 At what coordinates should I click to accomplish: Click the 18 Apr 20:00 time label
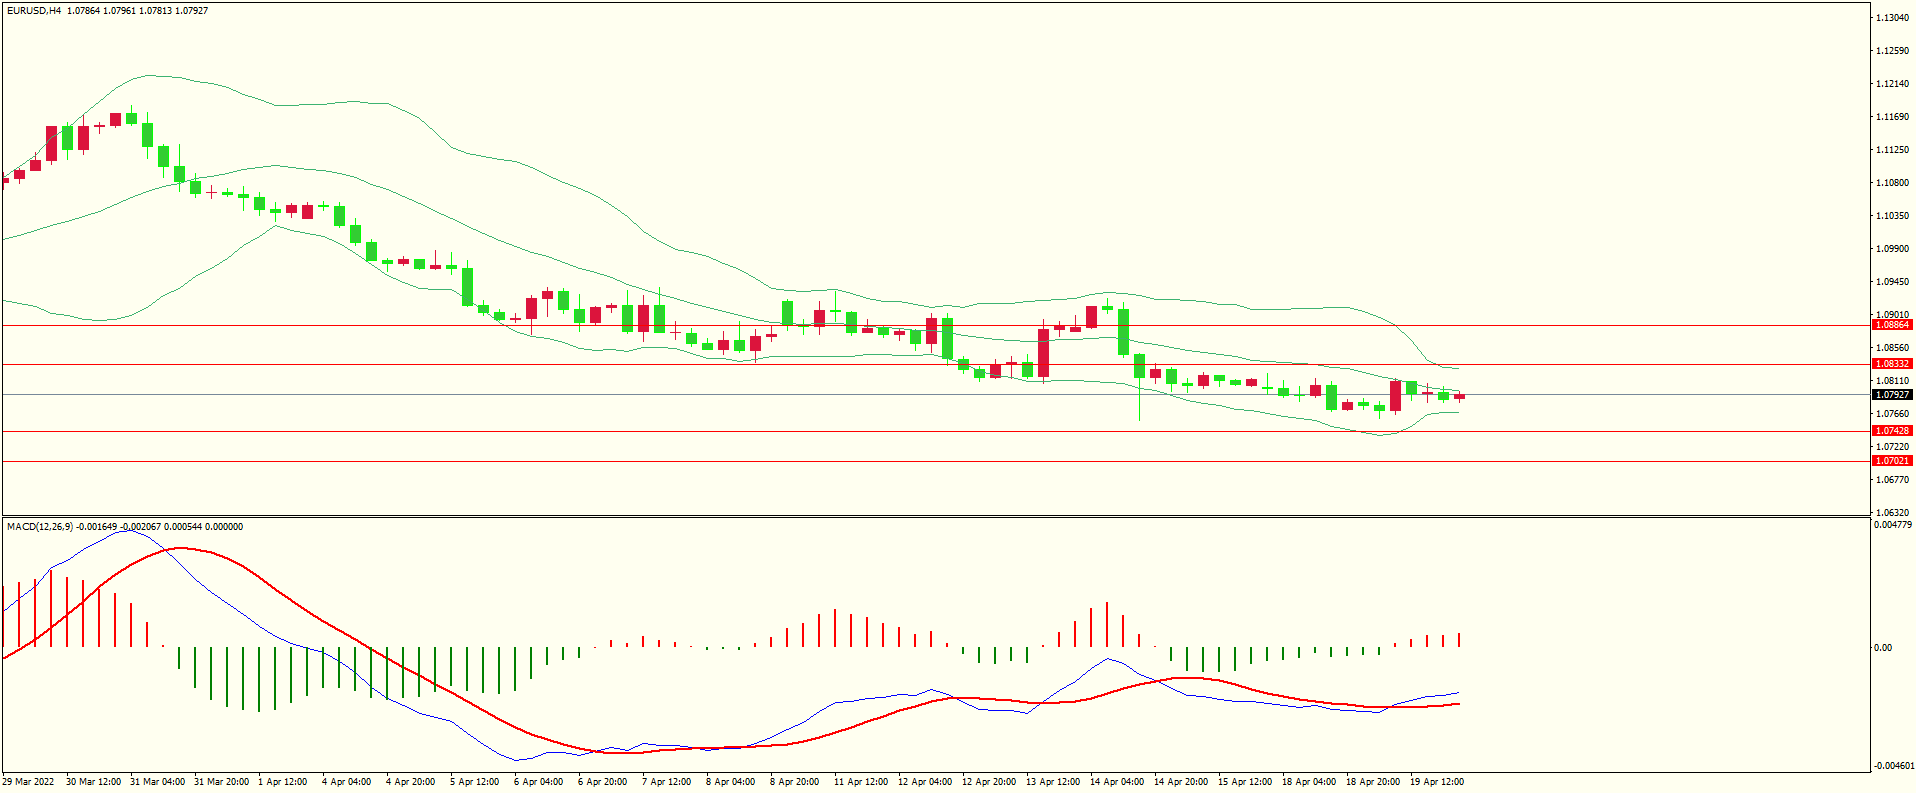pyautogui.click(x=1373, y=782)
